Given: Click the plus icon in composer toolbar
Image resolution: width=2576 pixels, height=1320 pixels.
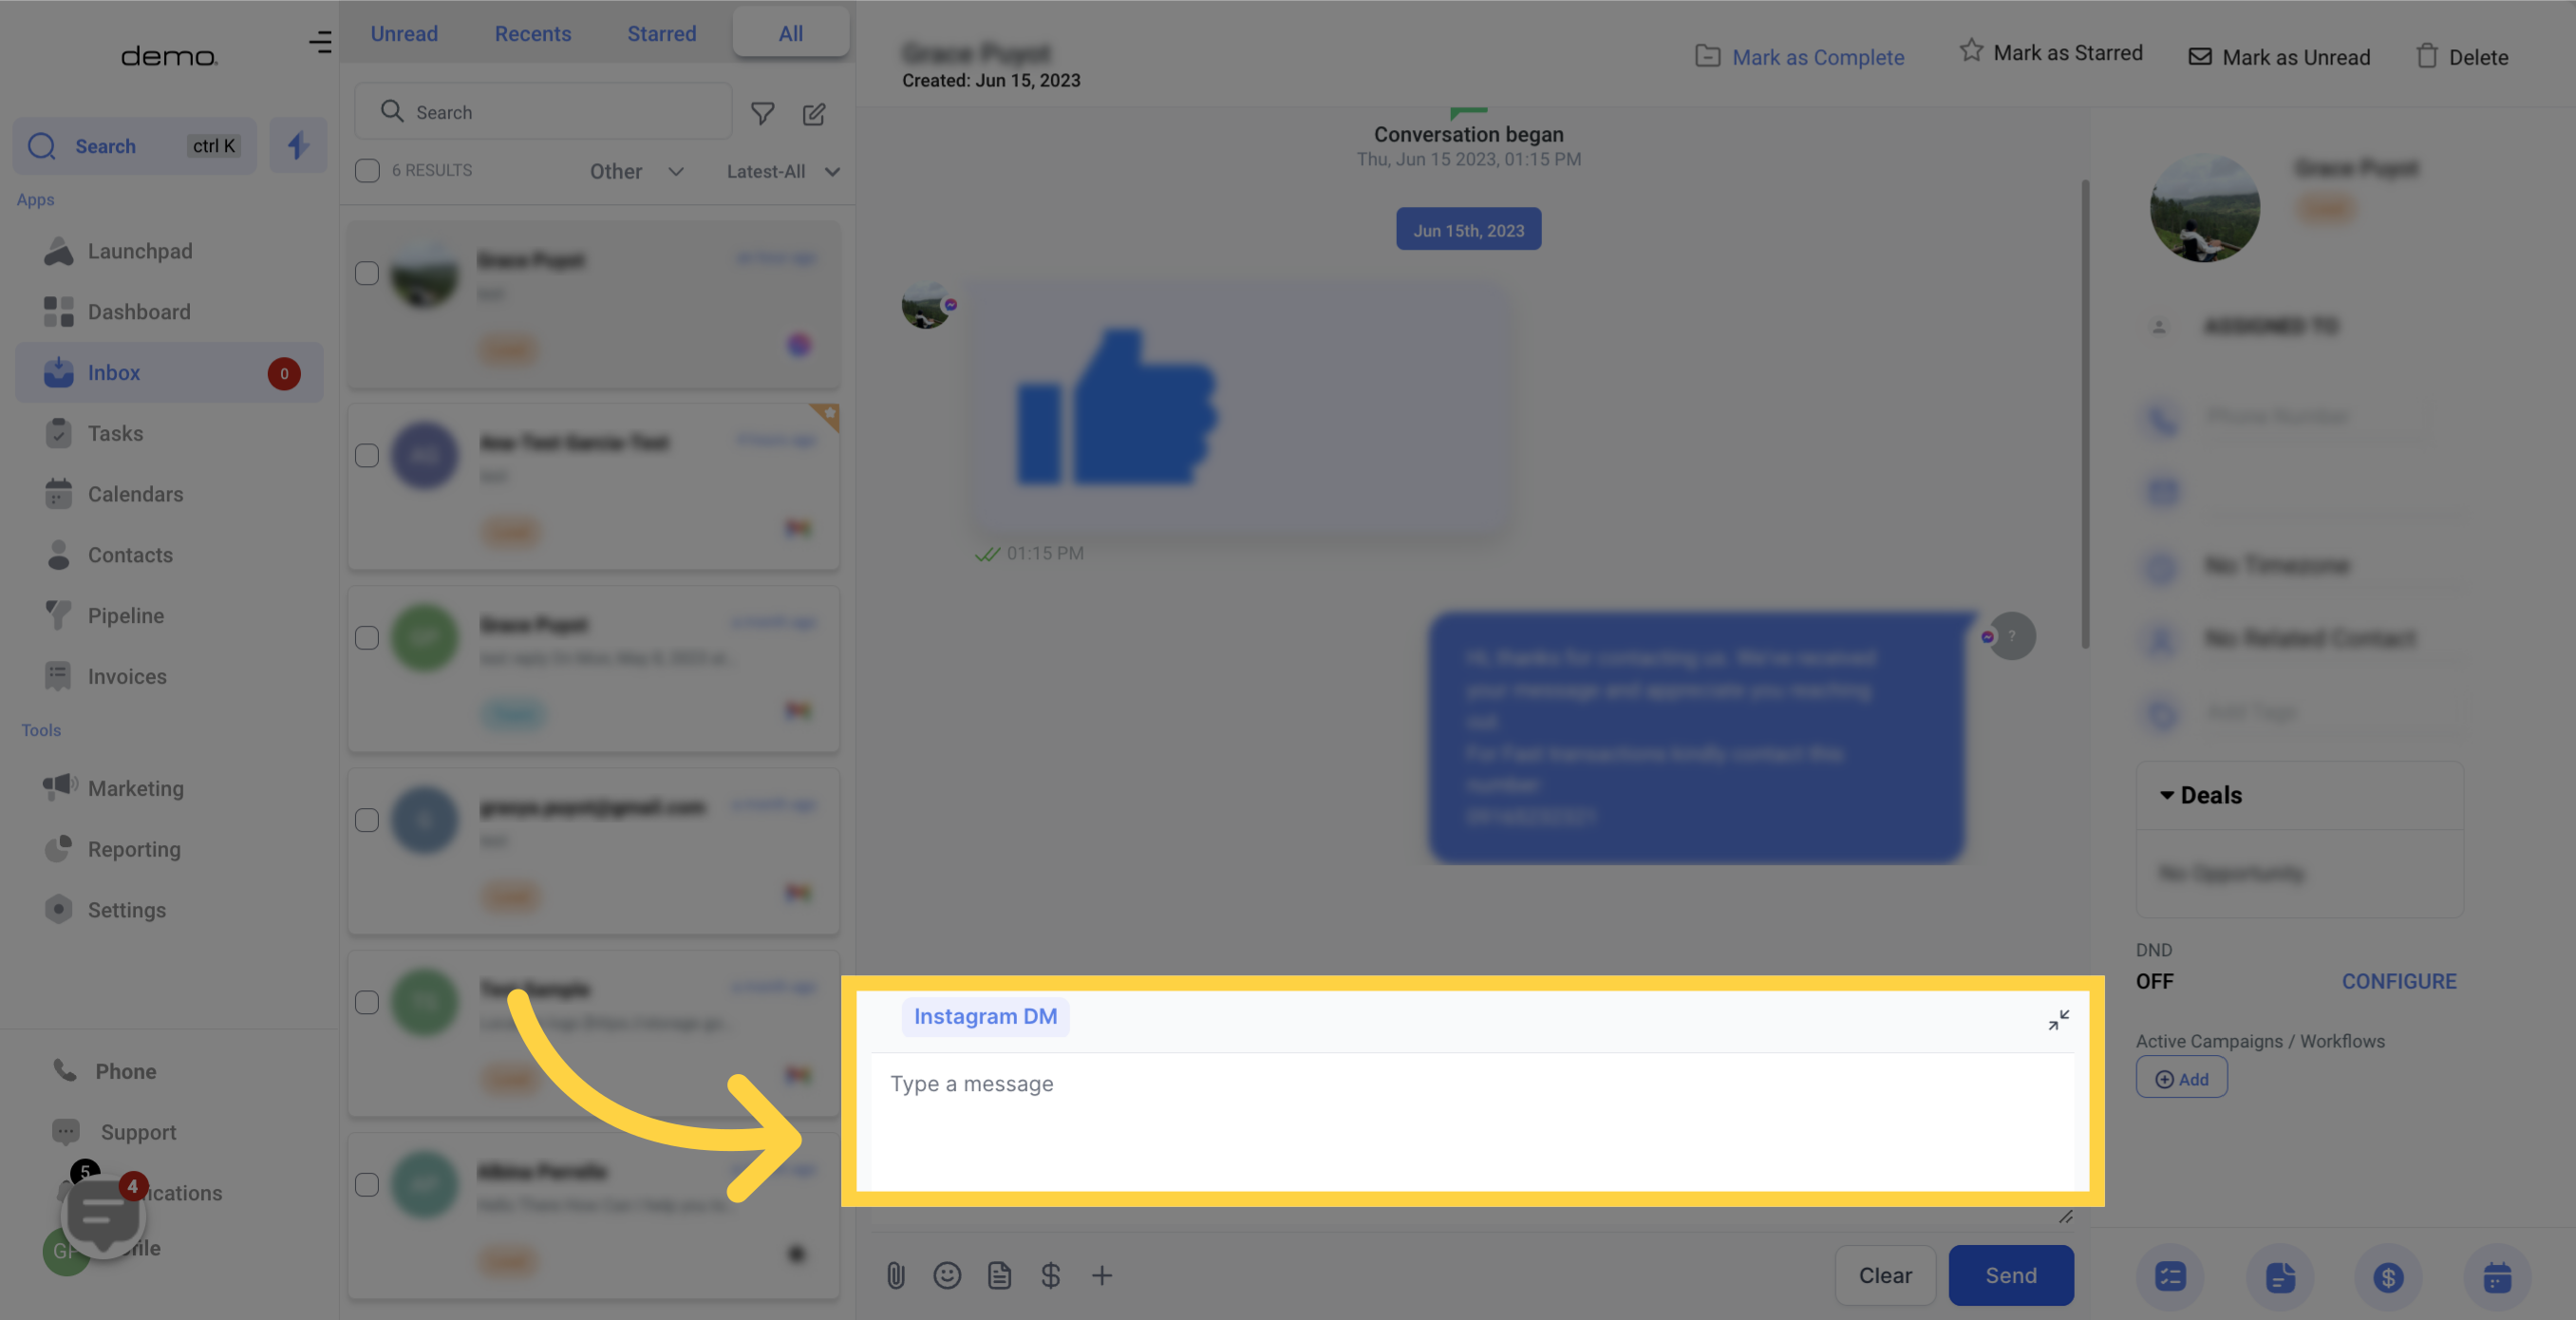Looking at the screenshot, I should (1101, 1275).
